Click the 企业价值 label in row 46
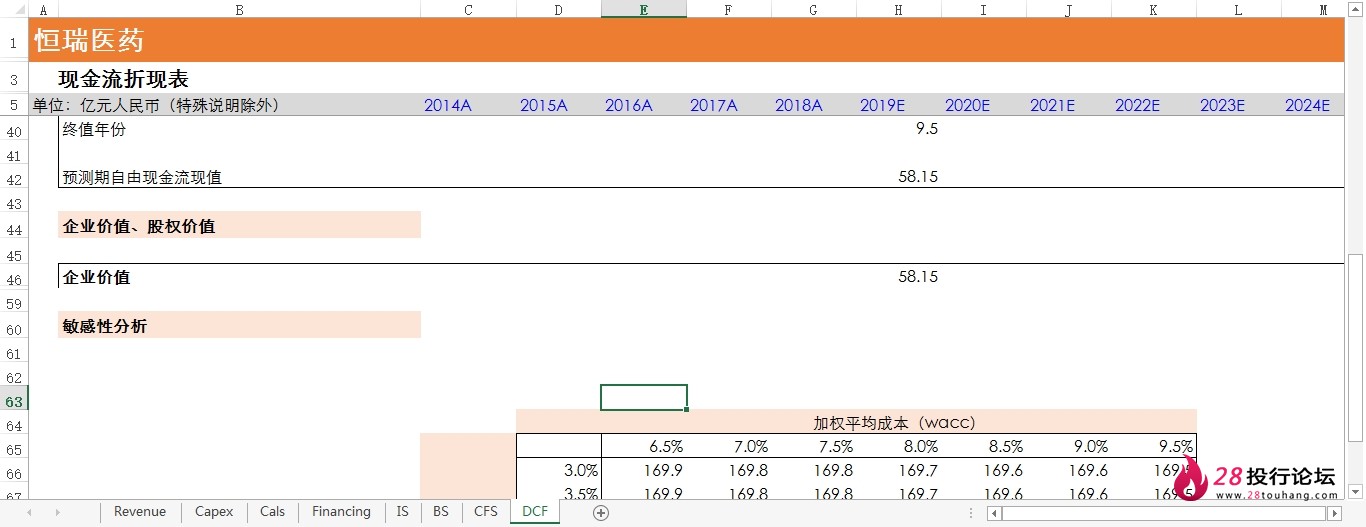This screenshot has height=527, width=1366. [x=96, y=277]
